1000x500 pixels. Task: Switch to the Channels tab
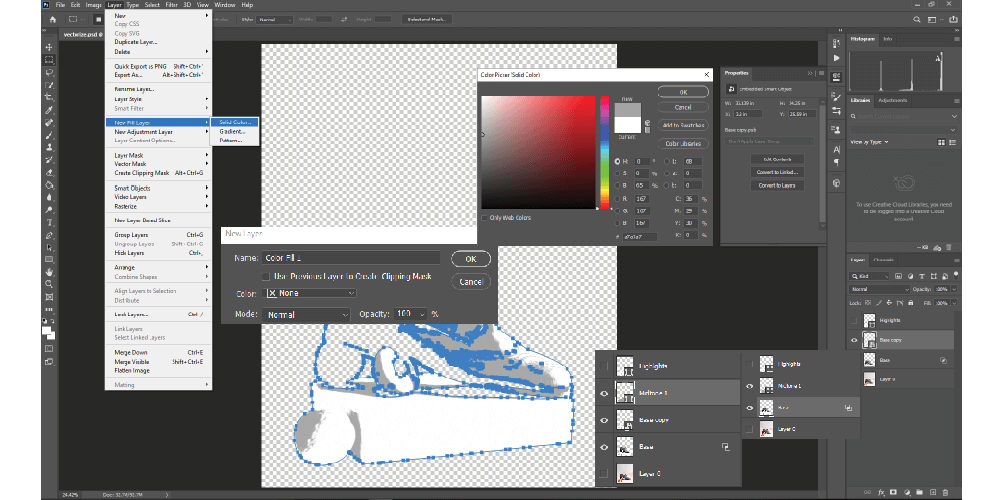tap(883, 260)
